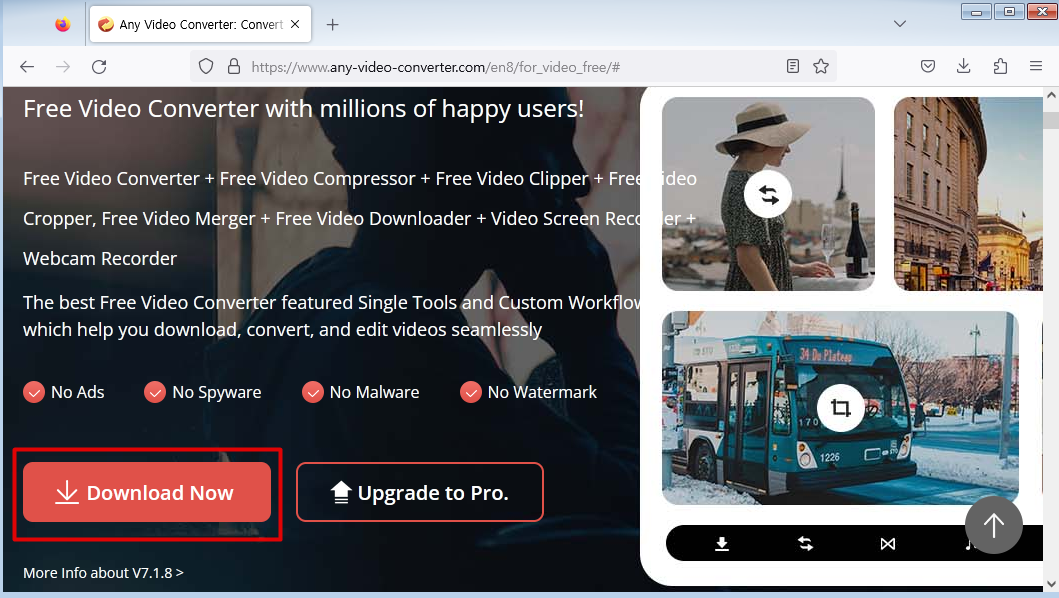This screenshot has width=1059, height=598.
Task: Click the crop icon on bus photo
Action: (840, 408)
